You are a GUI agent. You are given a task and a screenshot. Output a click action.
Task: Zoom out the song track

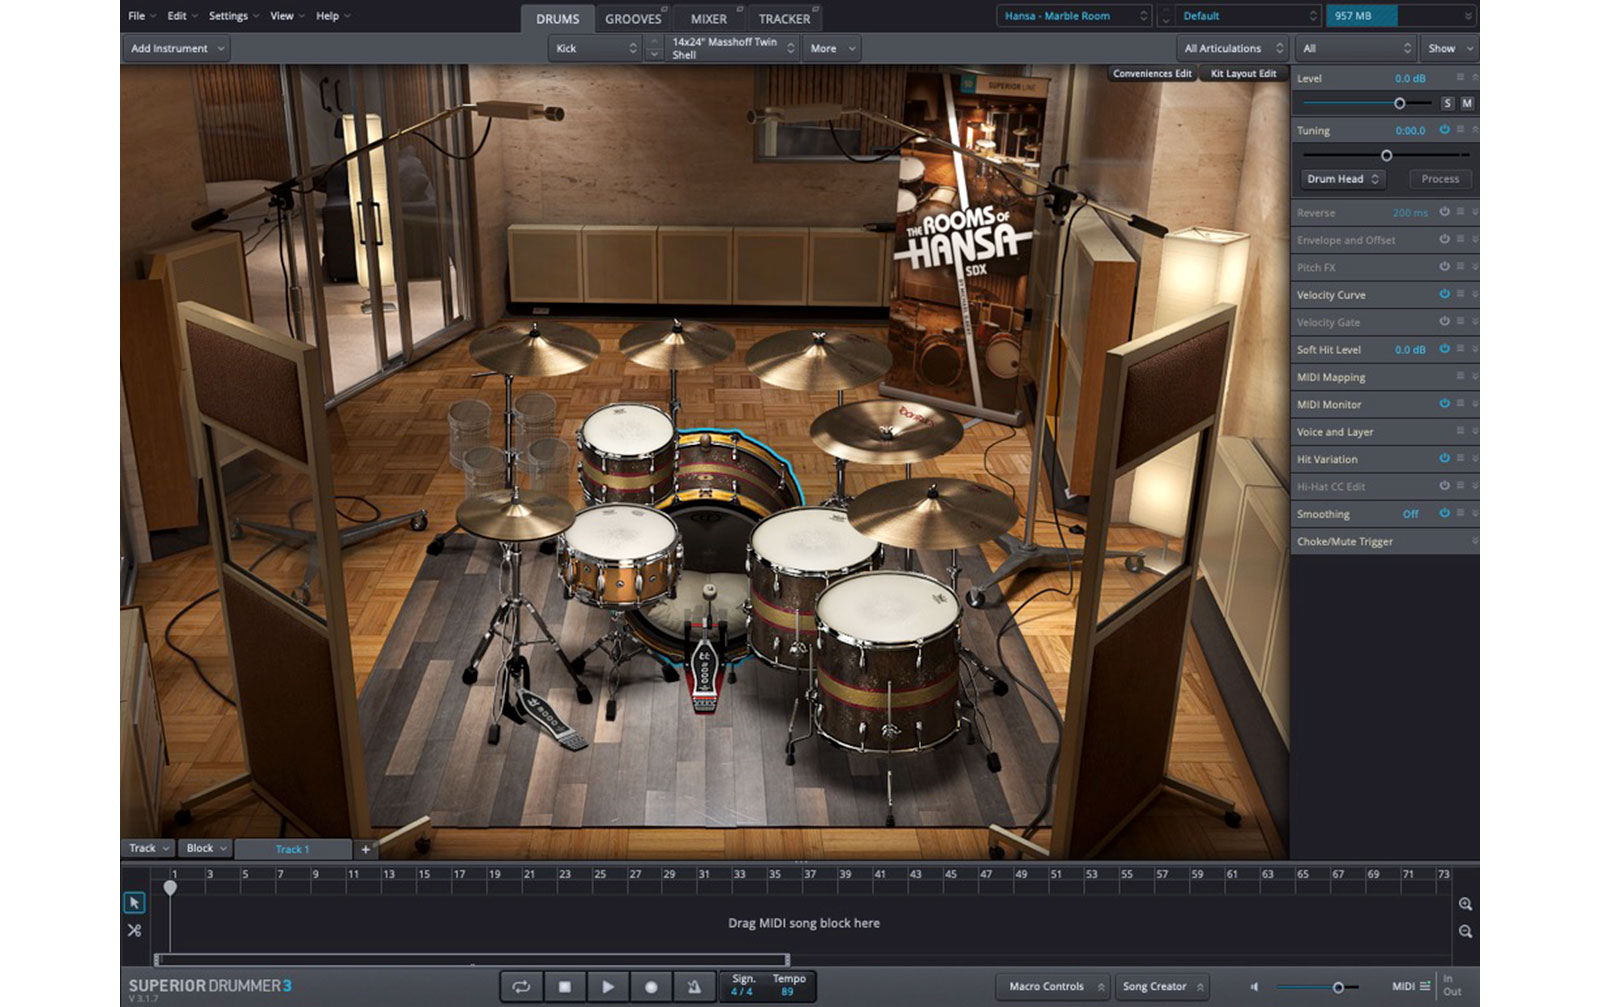coord(1465,931)
